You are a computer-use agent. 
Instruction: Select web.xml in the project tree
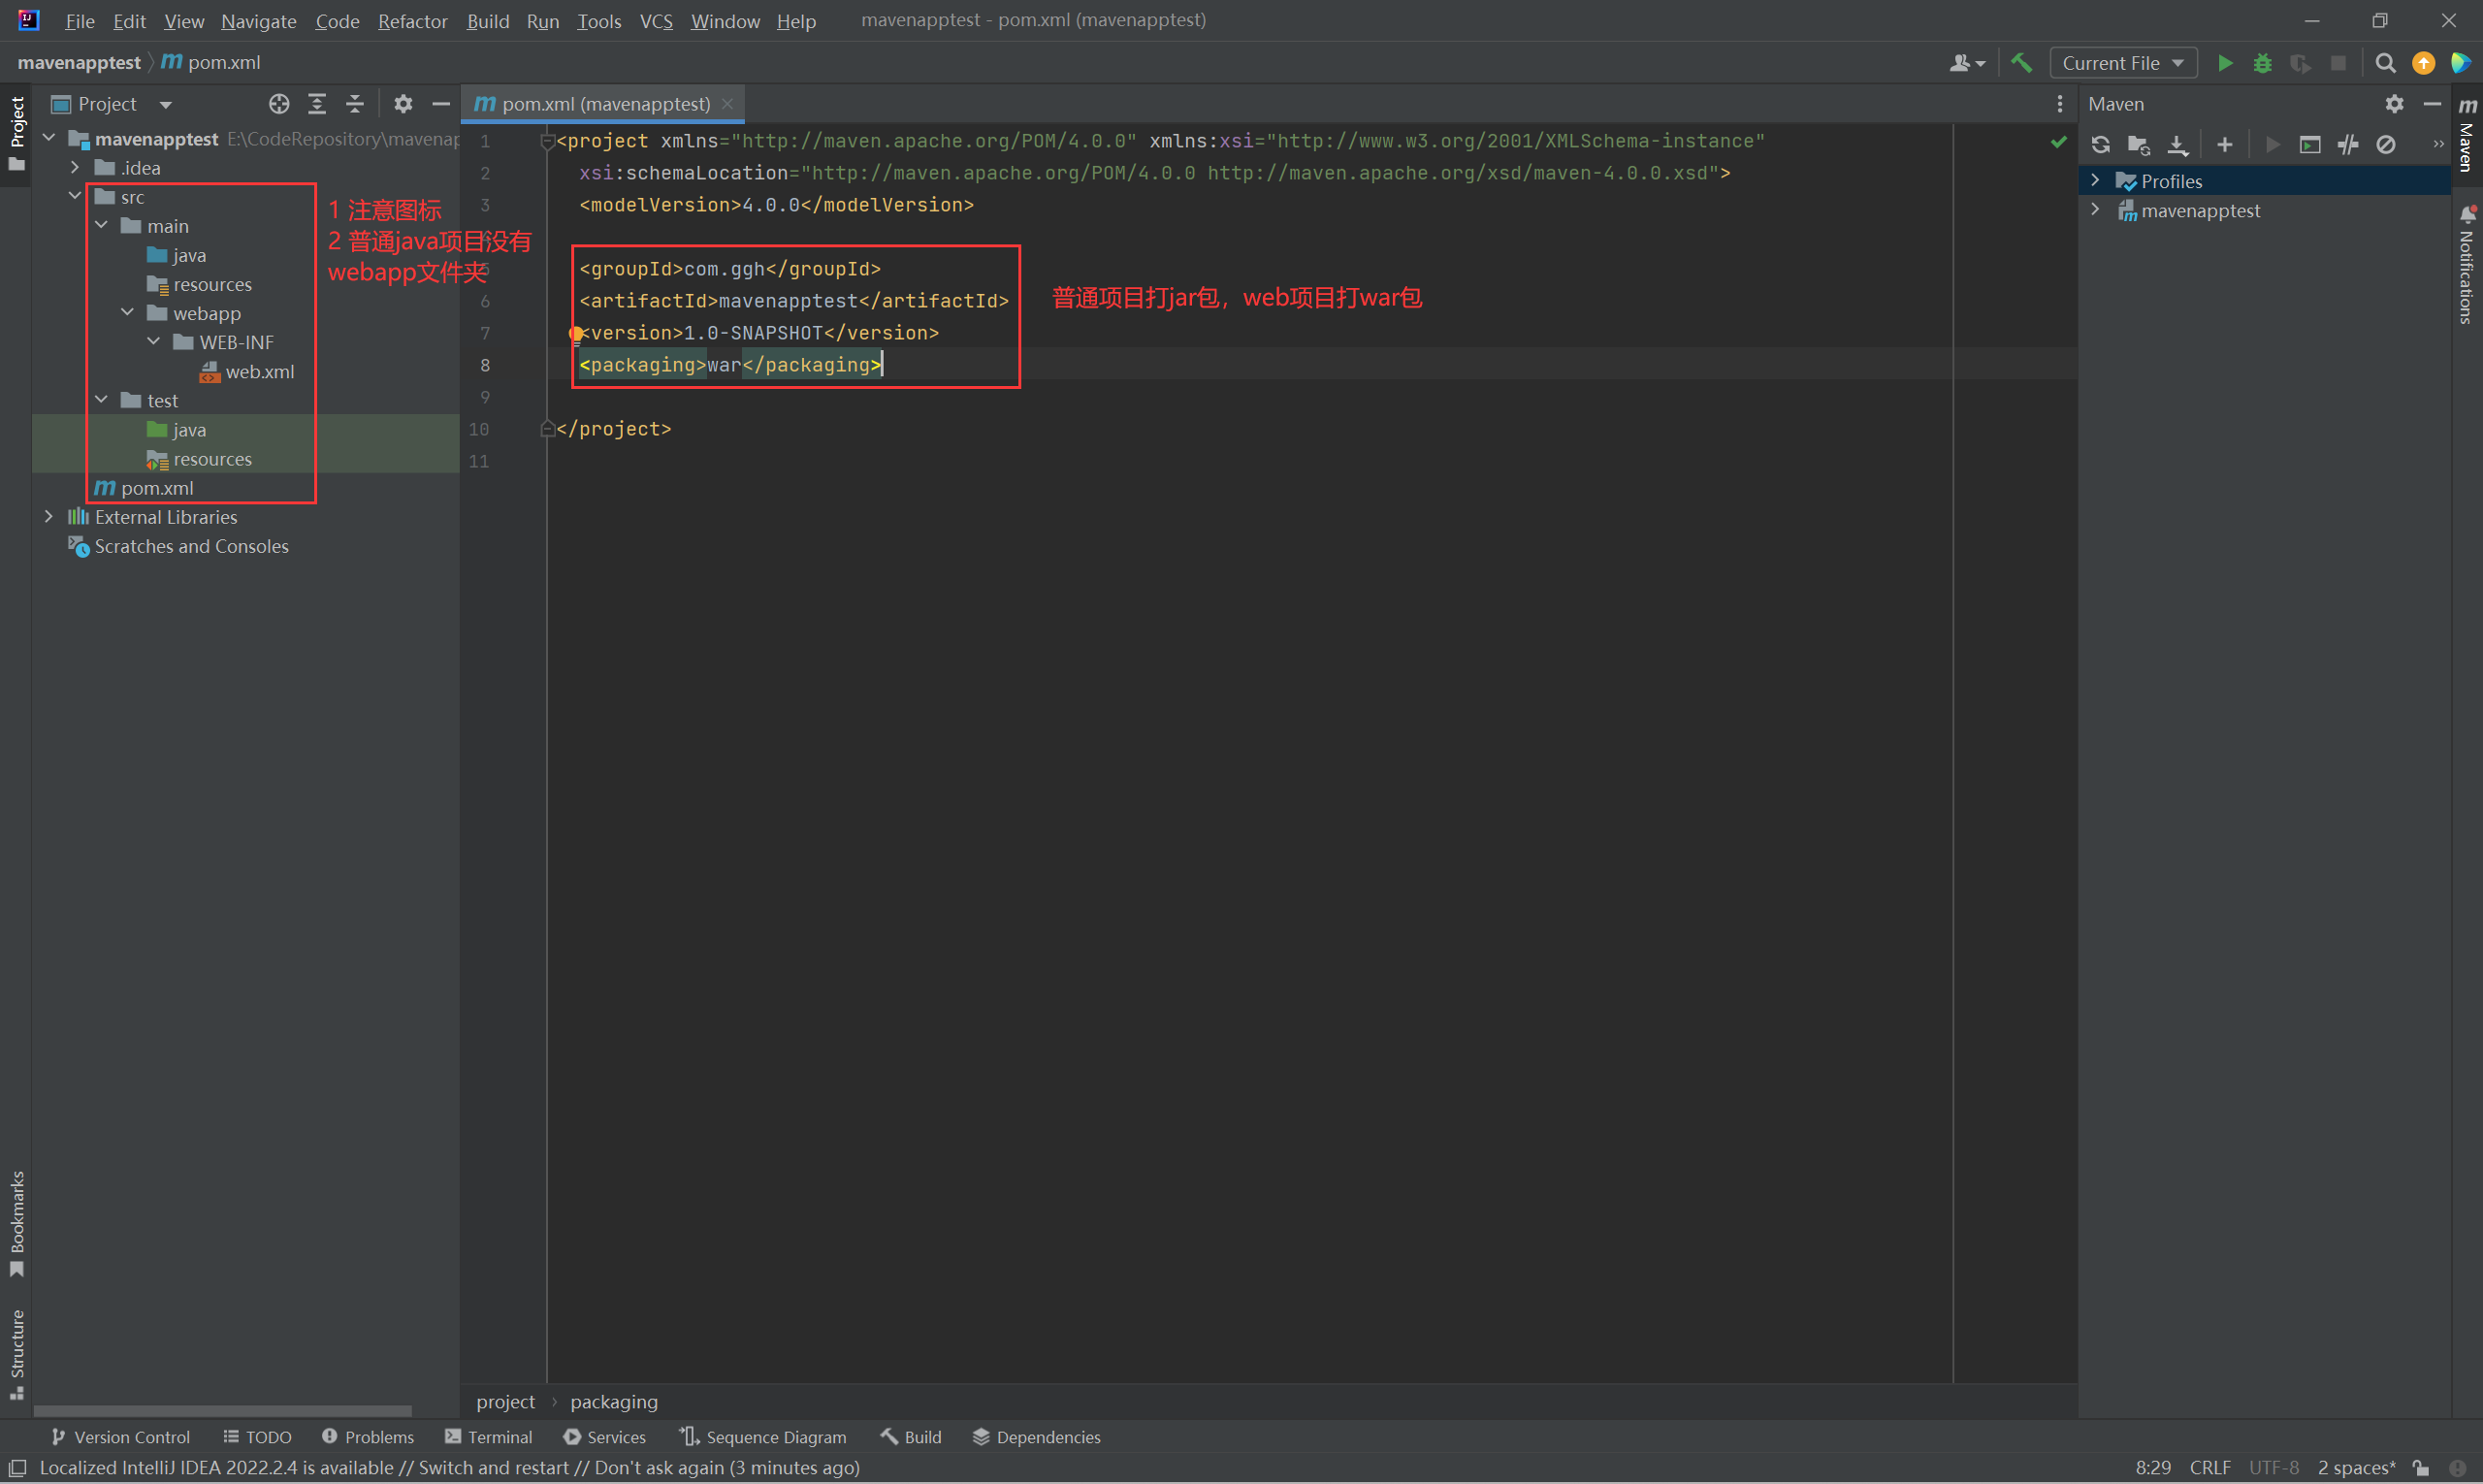tap(259, 372)
